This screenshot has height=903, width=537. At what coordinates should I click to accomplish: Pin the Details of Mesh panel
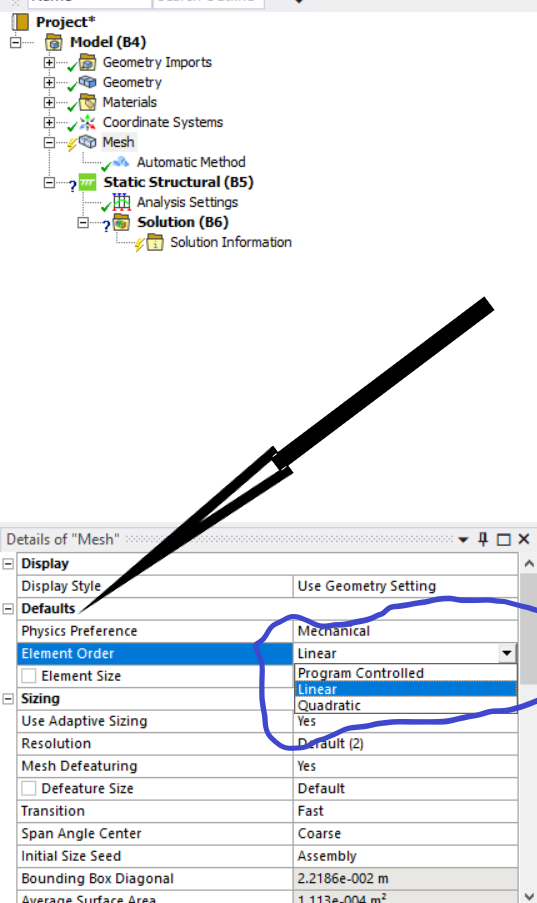tap(483, 539)
